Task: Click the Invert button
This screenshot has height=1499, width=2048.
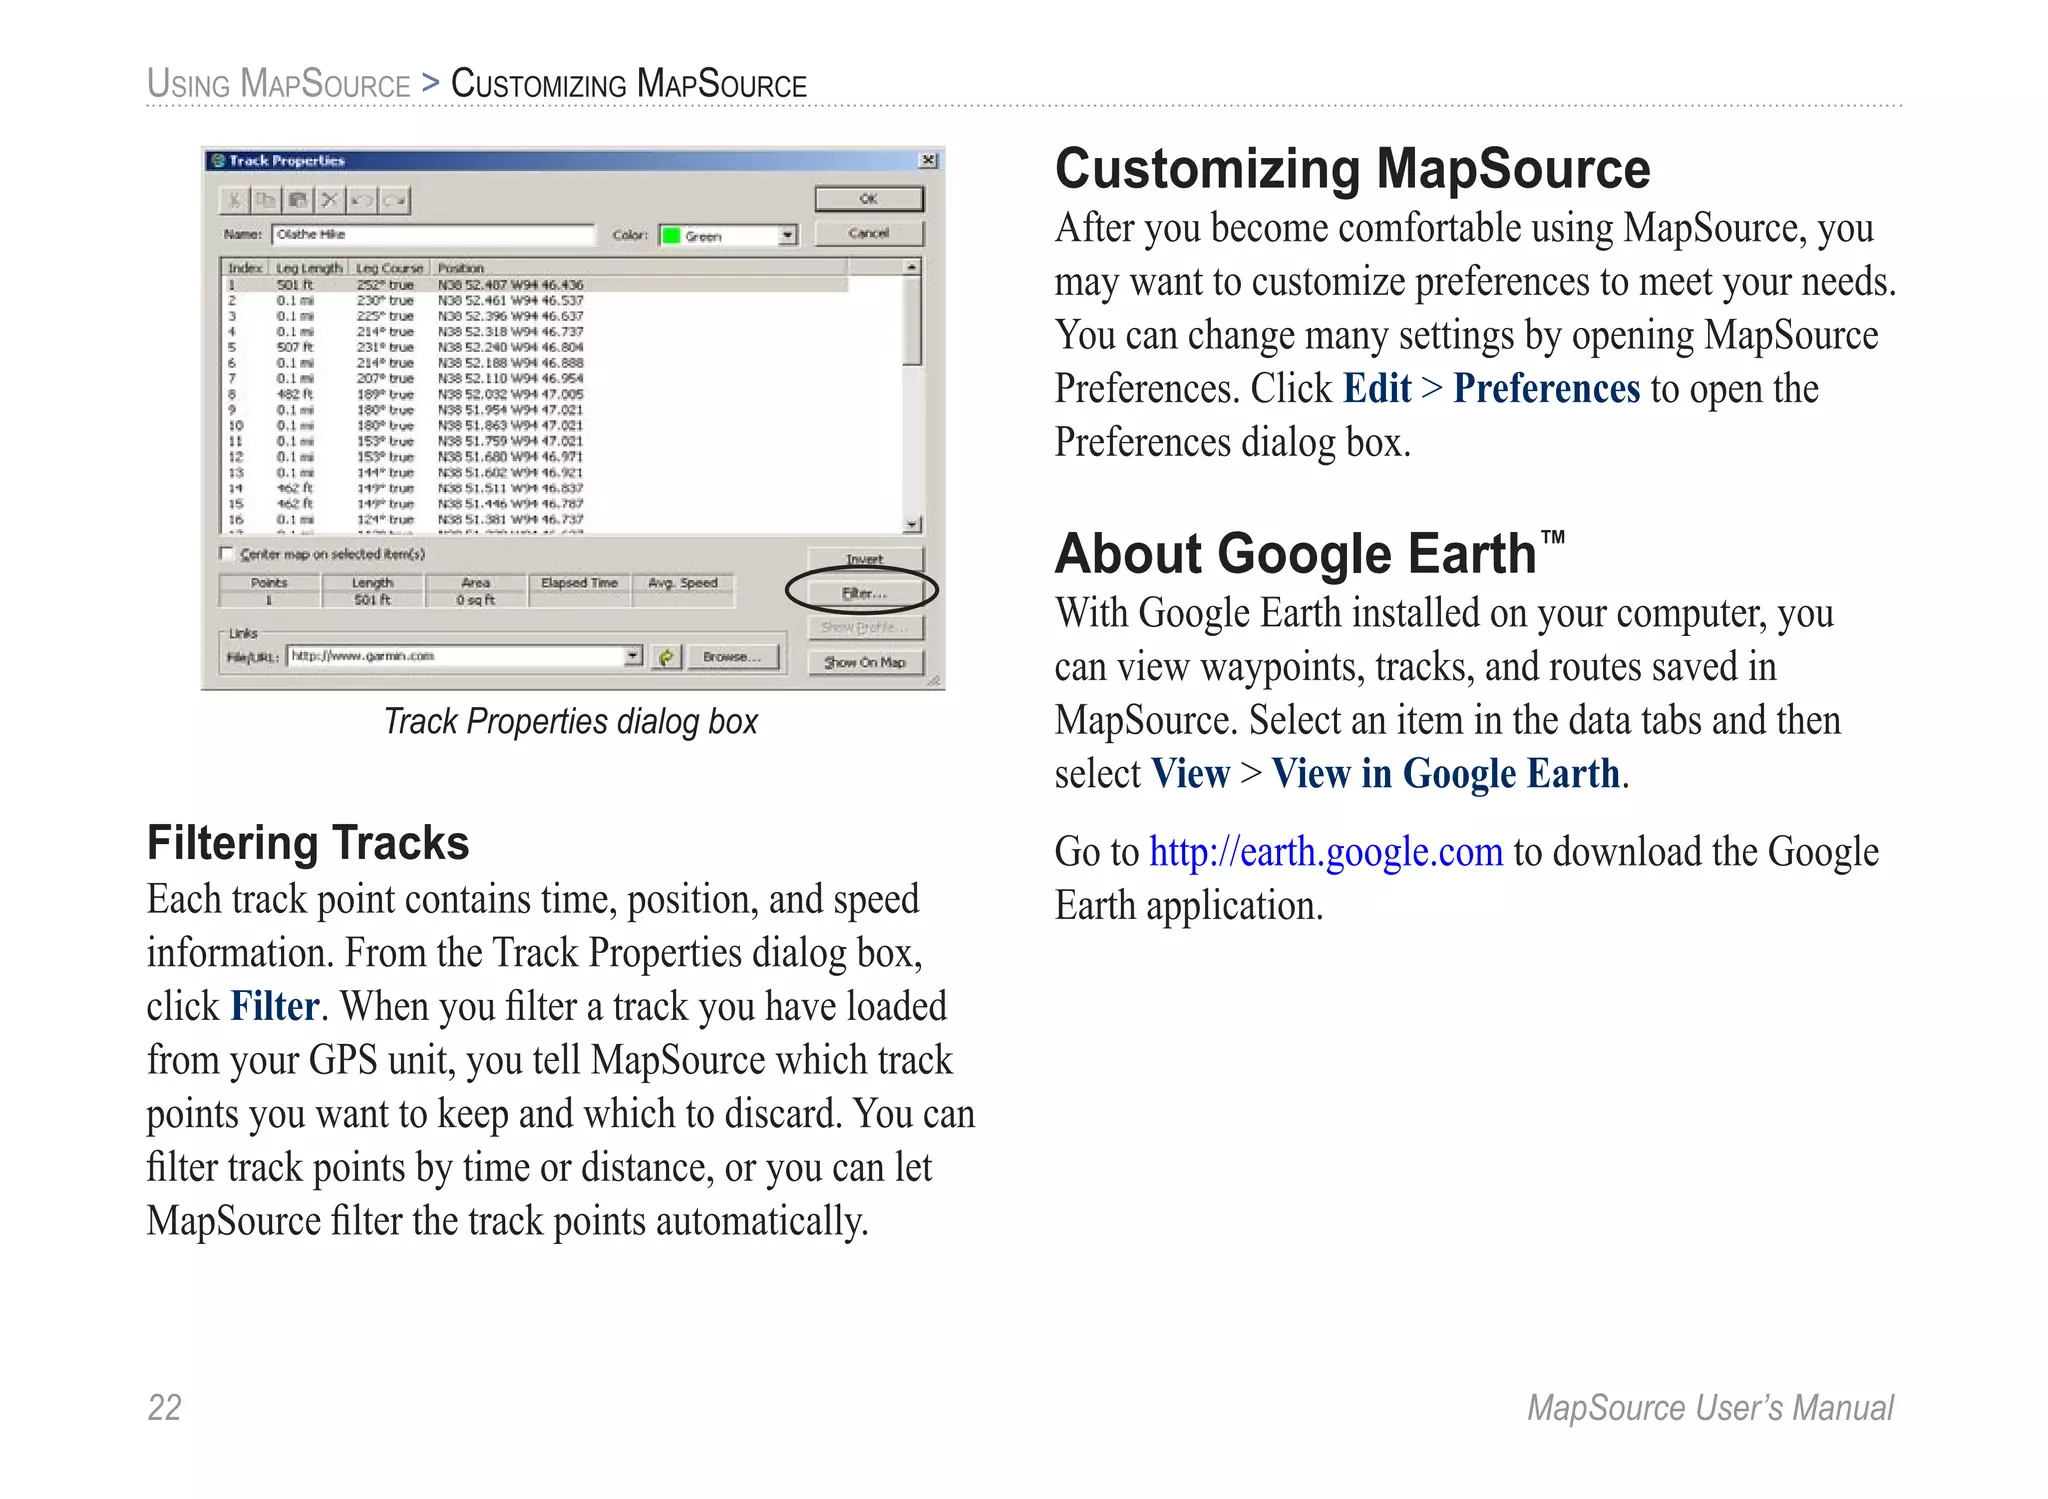Action: pyautogui.click(x=865, y=558)
